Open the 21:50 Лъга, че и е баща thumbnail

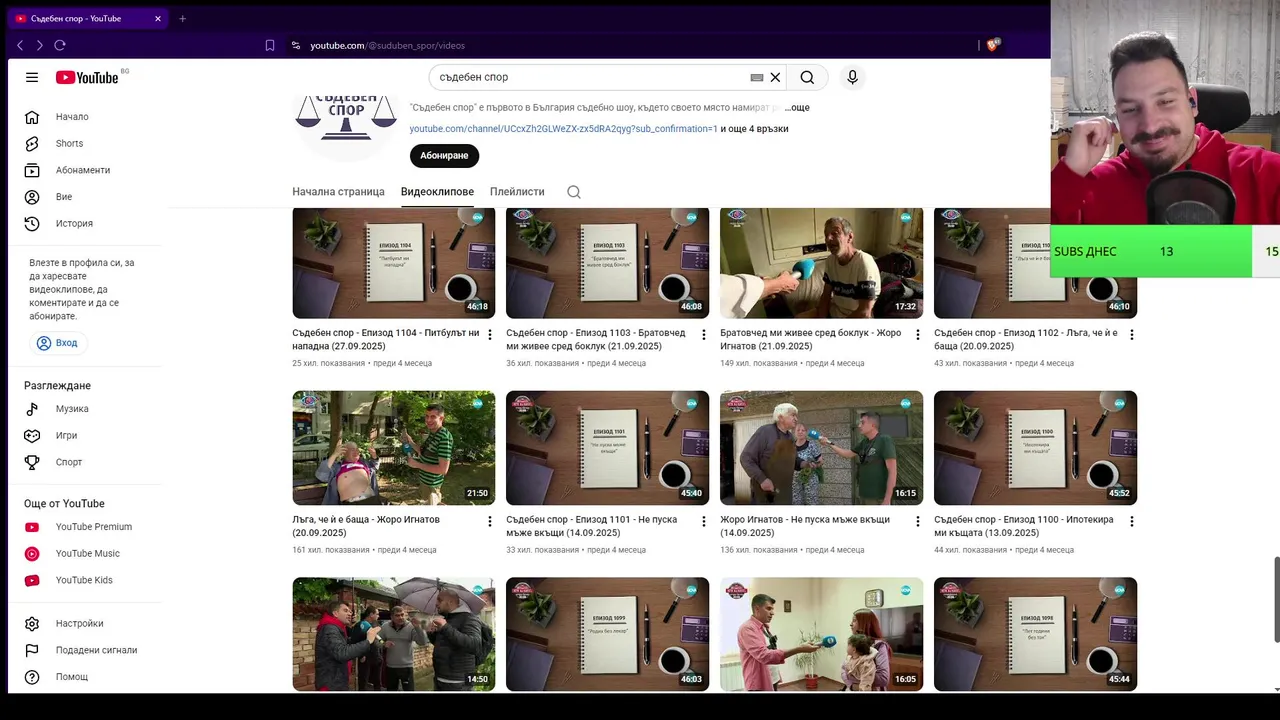[393, 448]
